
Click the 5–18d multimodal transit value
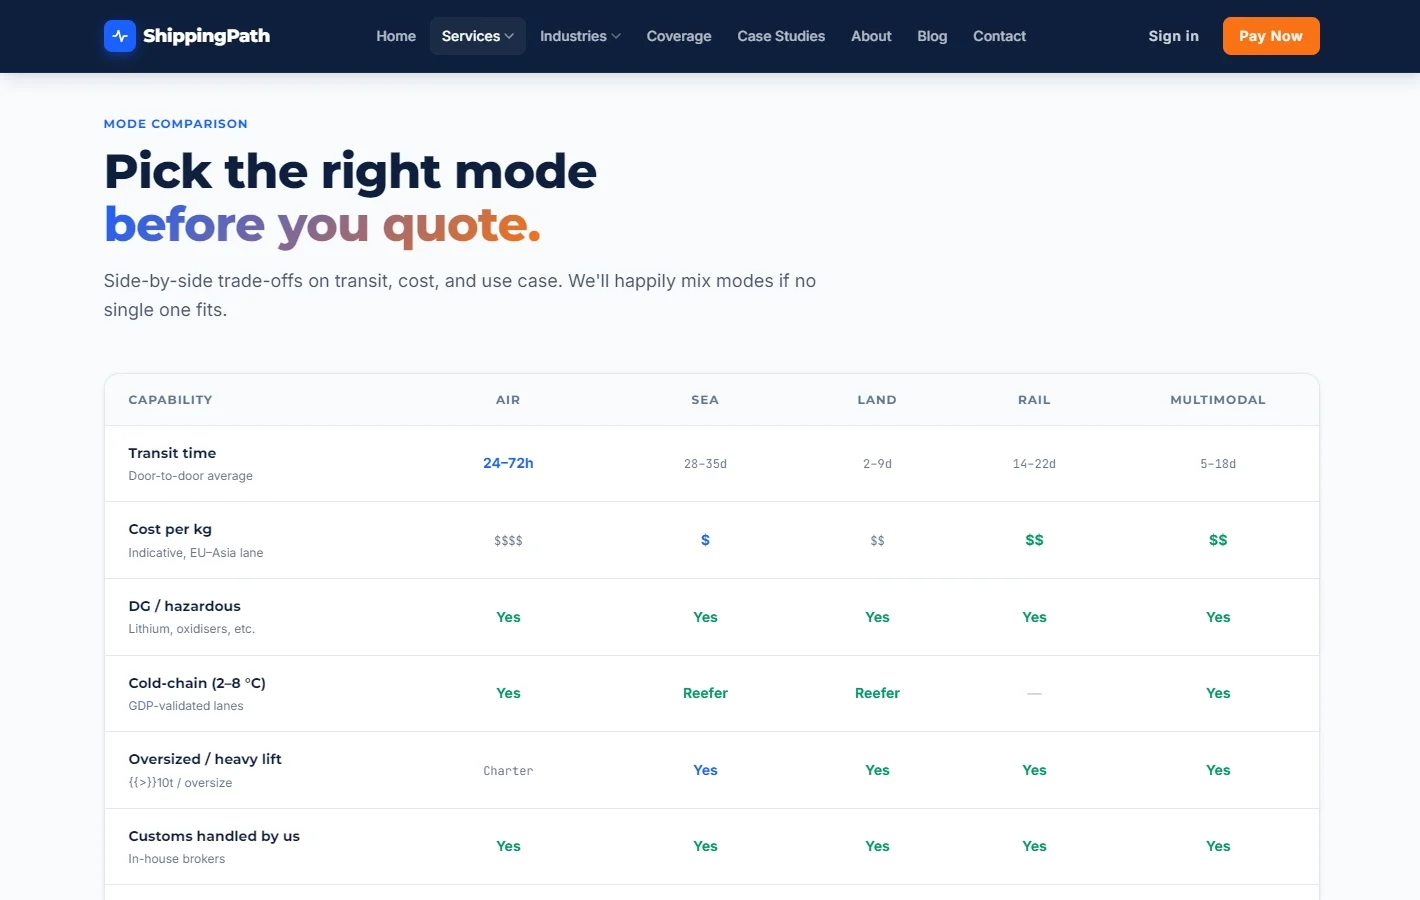[x=1218, y=464]
